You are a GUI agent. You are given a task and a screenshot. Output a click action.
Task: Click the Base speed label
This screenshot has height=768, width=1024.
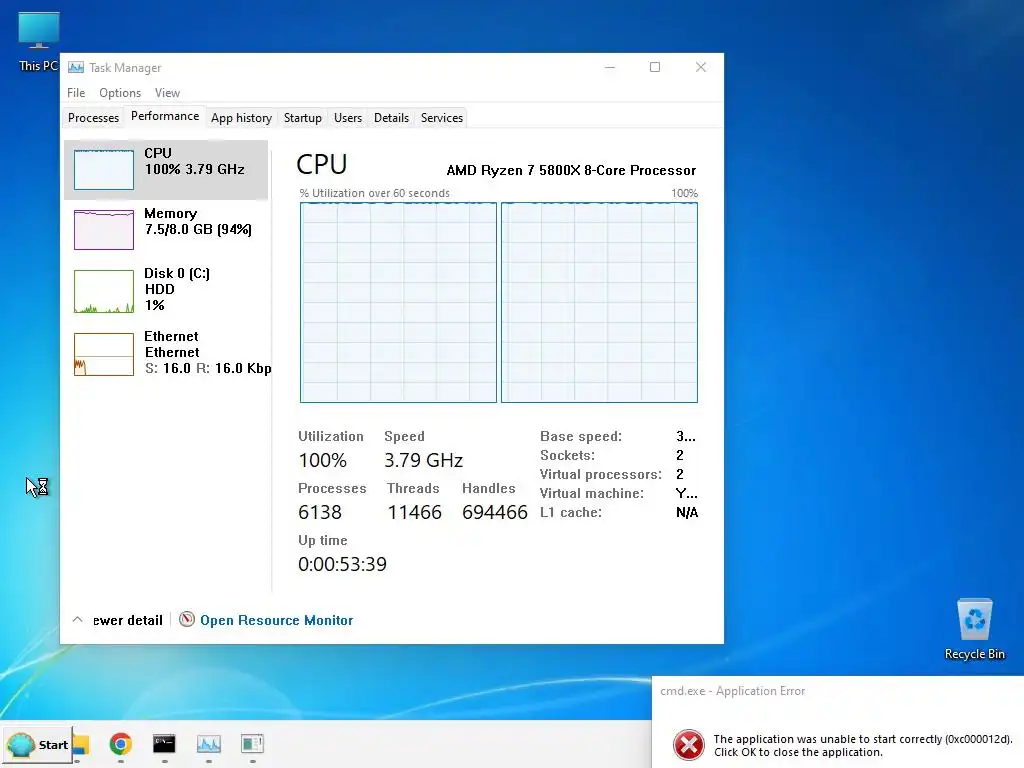coord(581,436)
